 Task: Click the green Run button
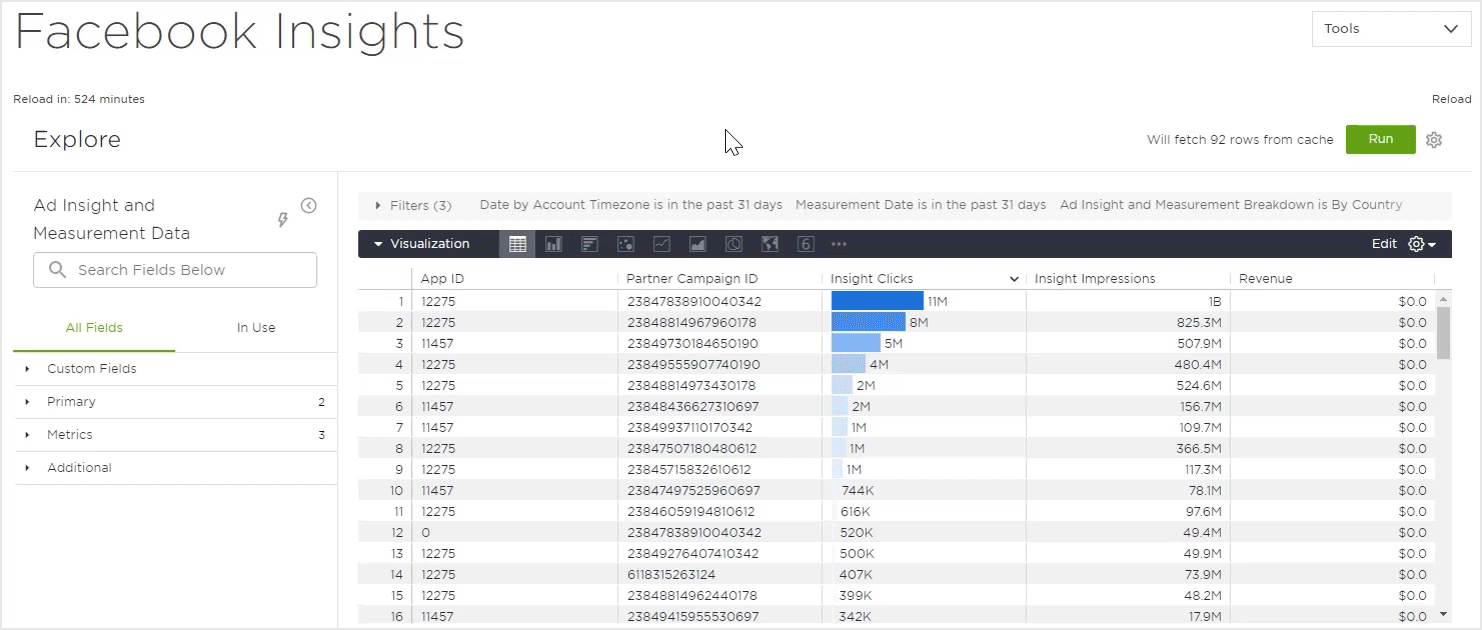click(1381, 139)
